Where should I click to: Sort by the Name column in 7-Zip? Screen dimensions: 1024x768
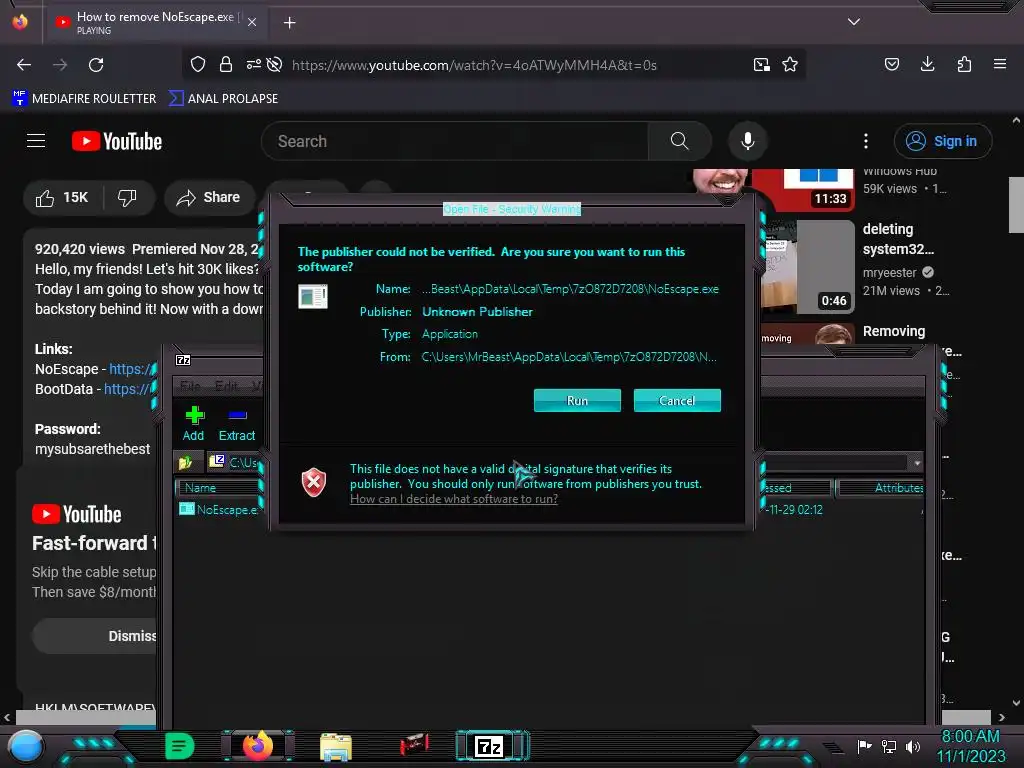pyautogui.click(x=217, y=488)
